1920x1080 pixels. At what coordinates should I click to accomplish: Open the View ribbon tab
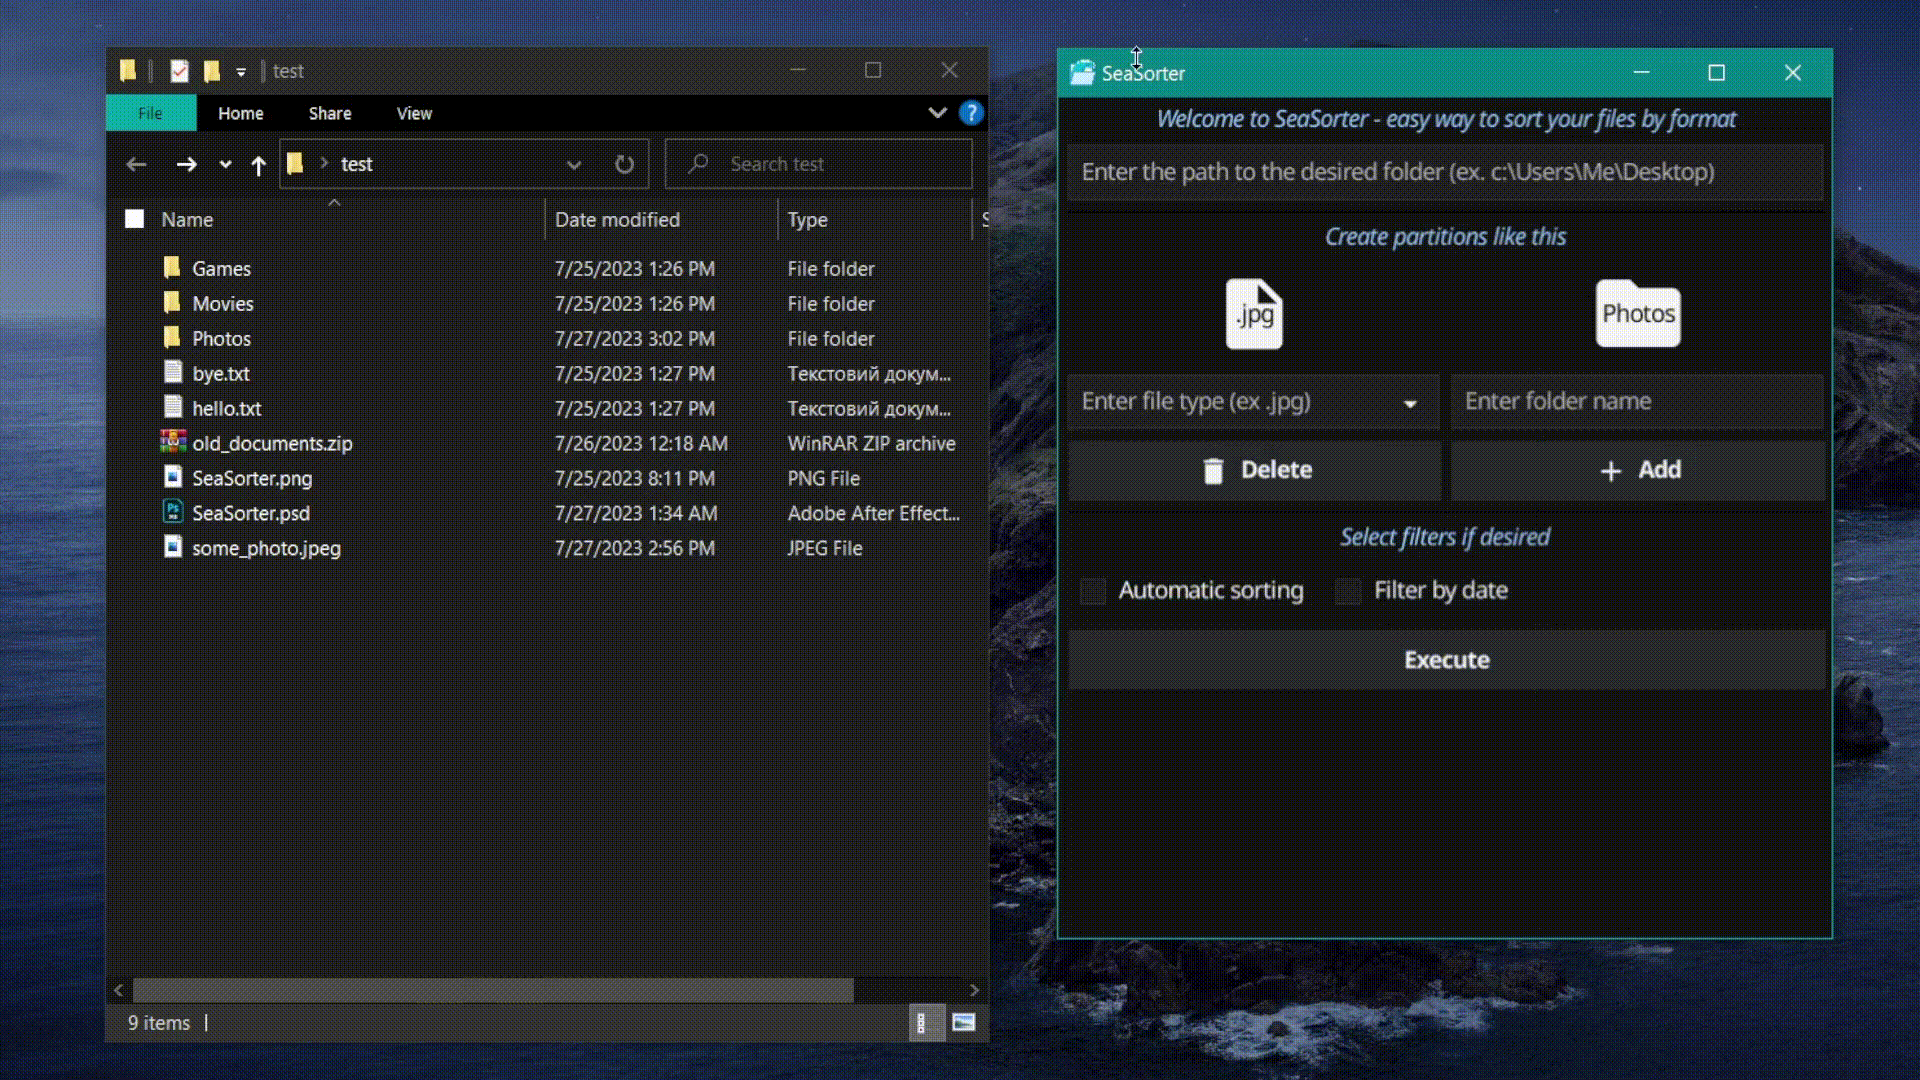click(x=414, y=113)
